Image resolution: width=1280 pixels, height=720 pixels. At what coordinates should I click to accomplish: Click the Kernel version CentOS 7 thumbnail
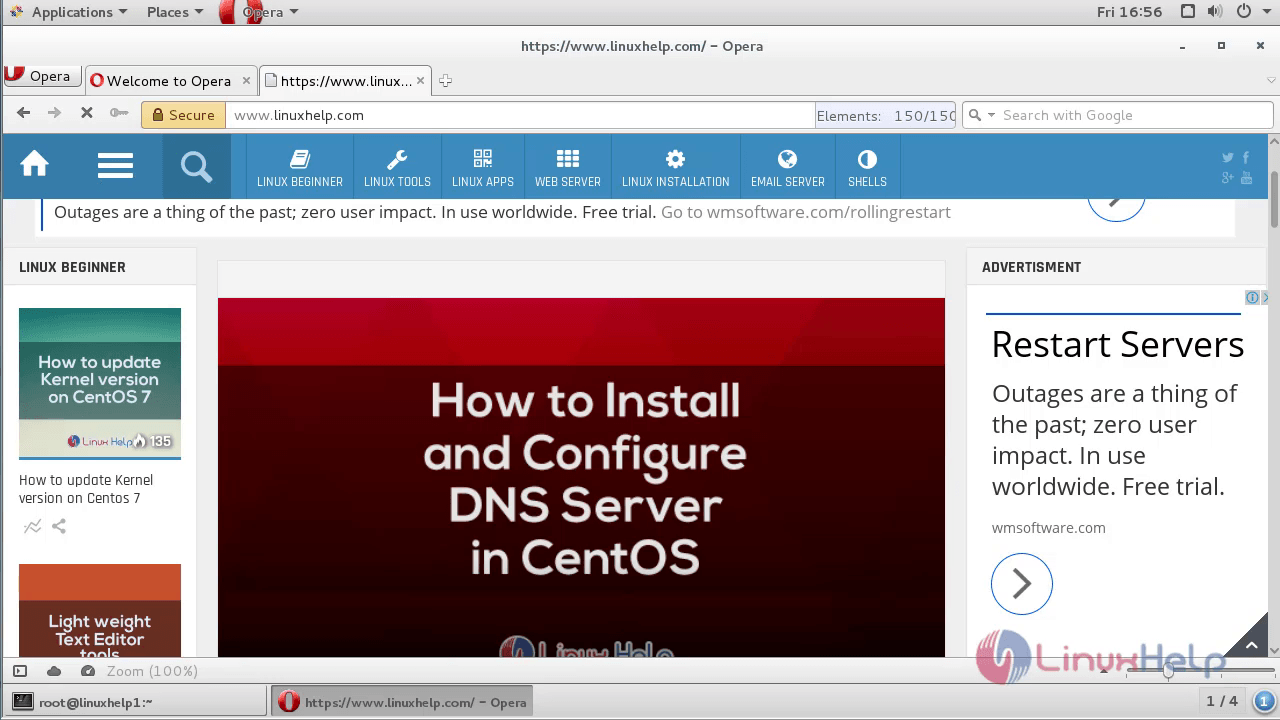[100, 383]
